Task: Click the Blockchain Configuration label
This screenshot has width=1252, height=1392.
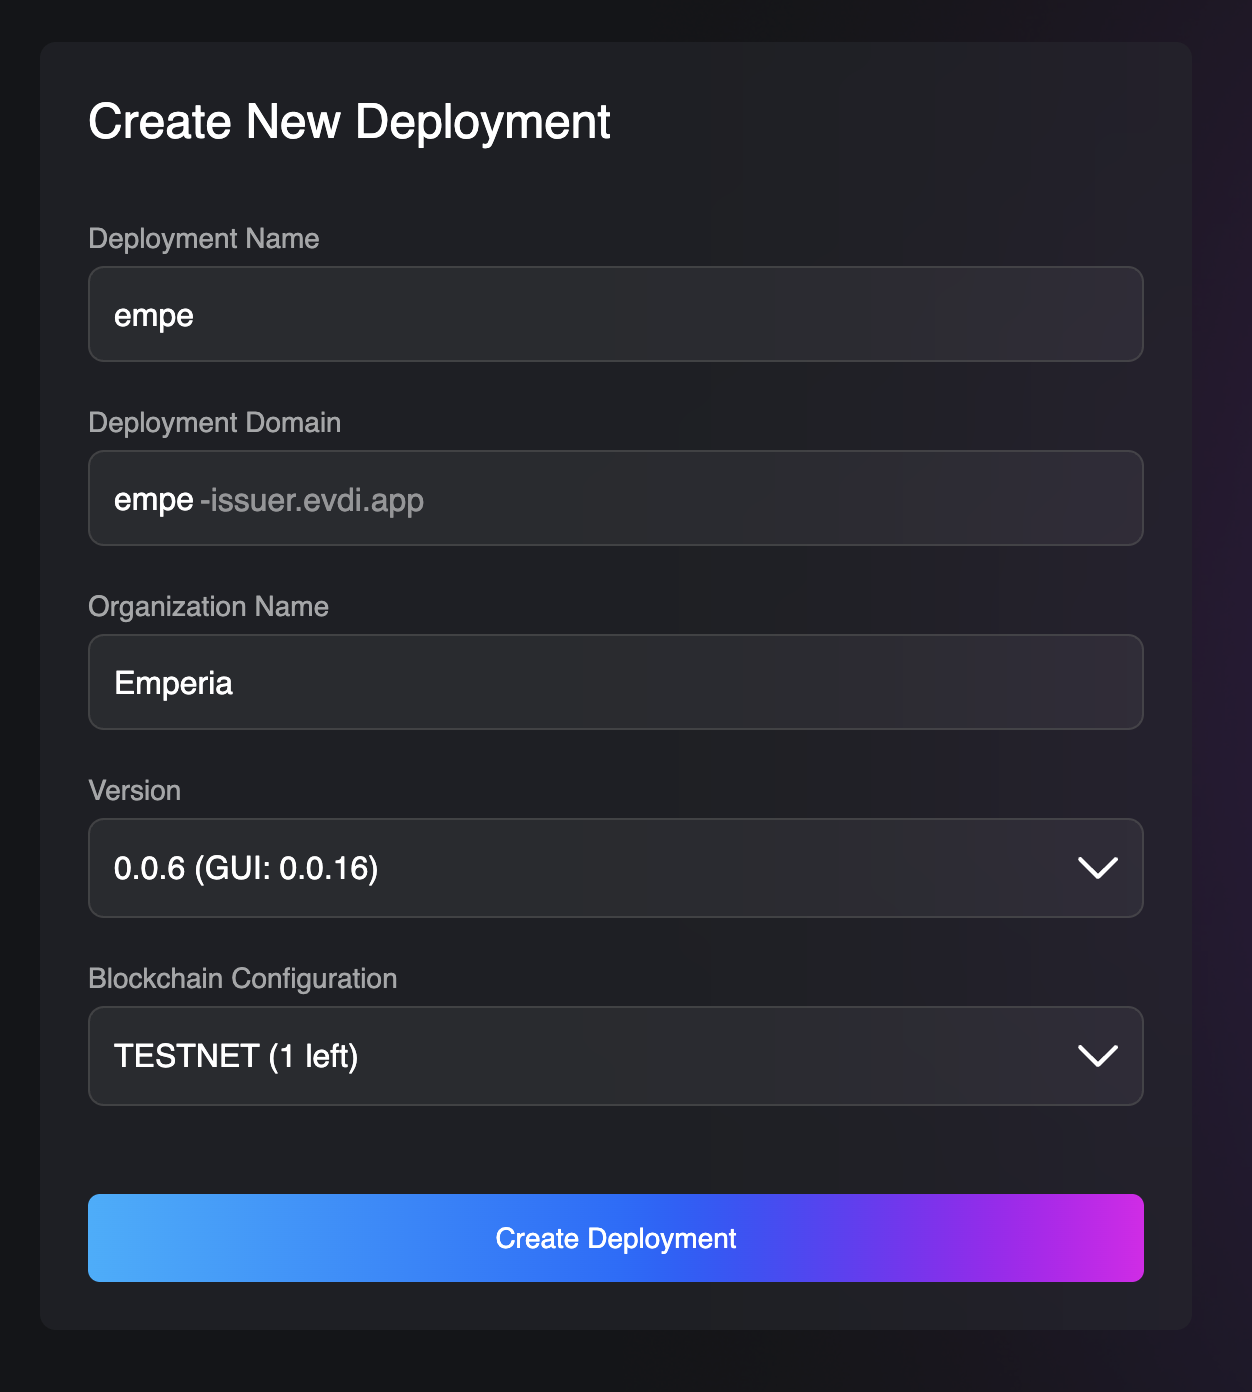Action: [243, 979]
